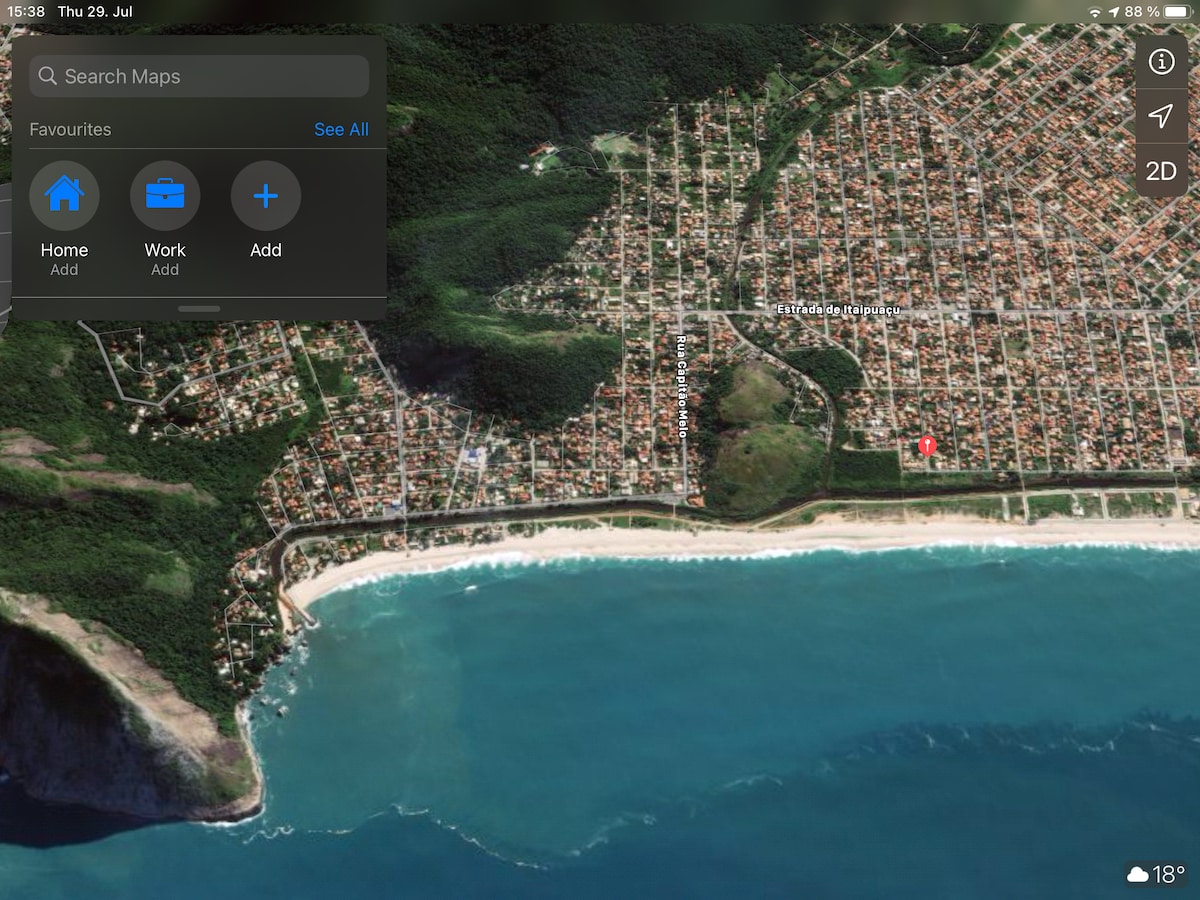
Task: Open the map info settings button
Action: (1161, 62)
